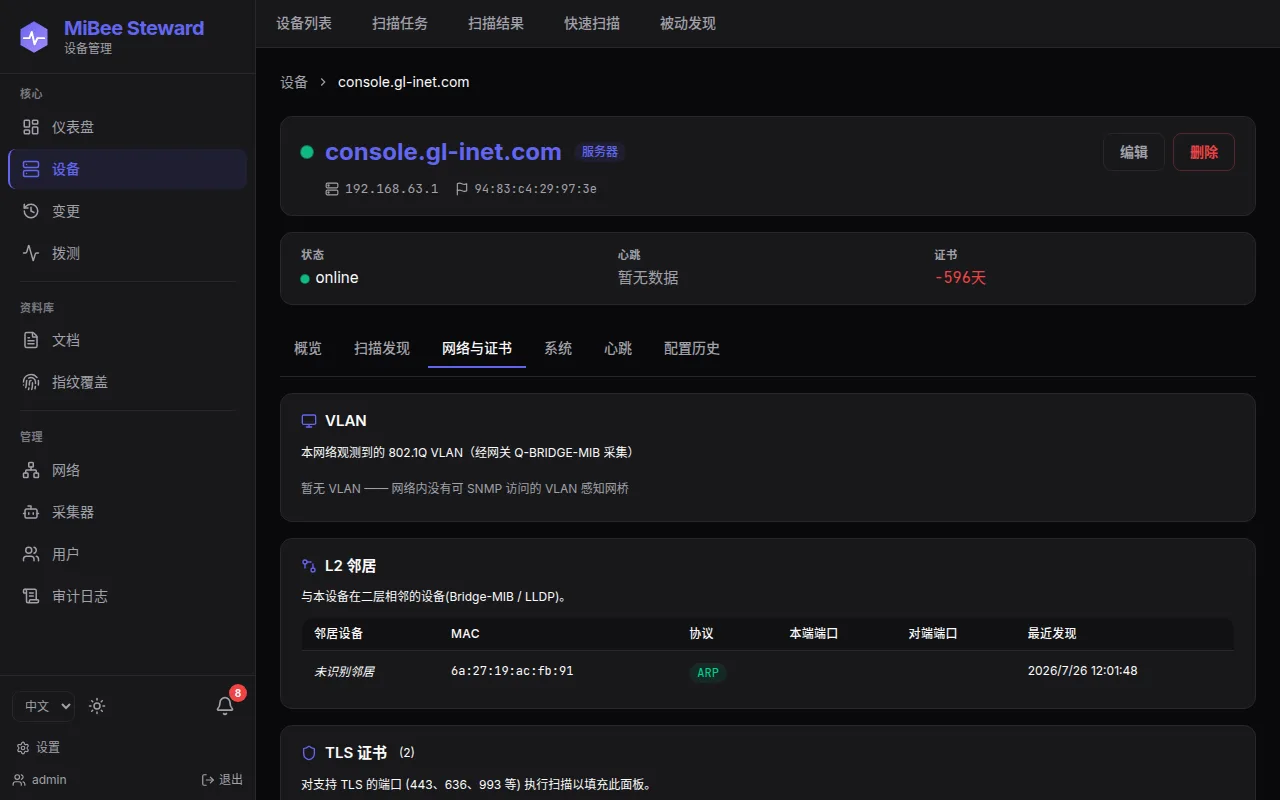The height and width of the screenshot is (800, 1280).
Task: Click the green status dot beside device name
Action: (x=307, y=152)
